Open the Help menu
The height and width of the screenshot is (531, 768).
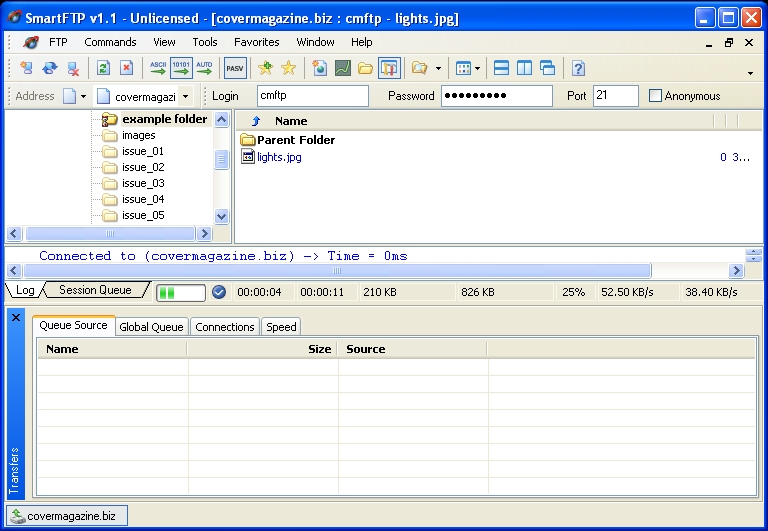pyautogui.click(x=361, y=42)
